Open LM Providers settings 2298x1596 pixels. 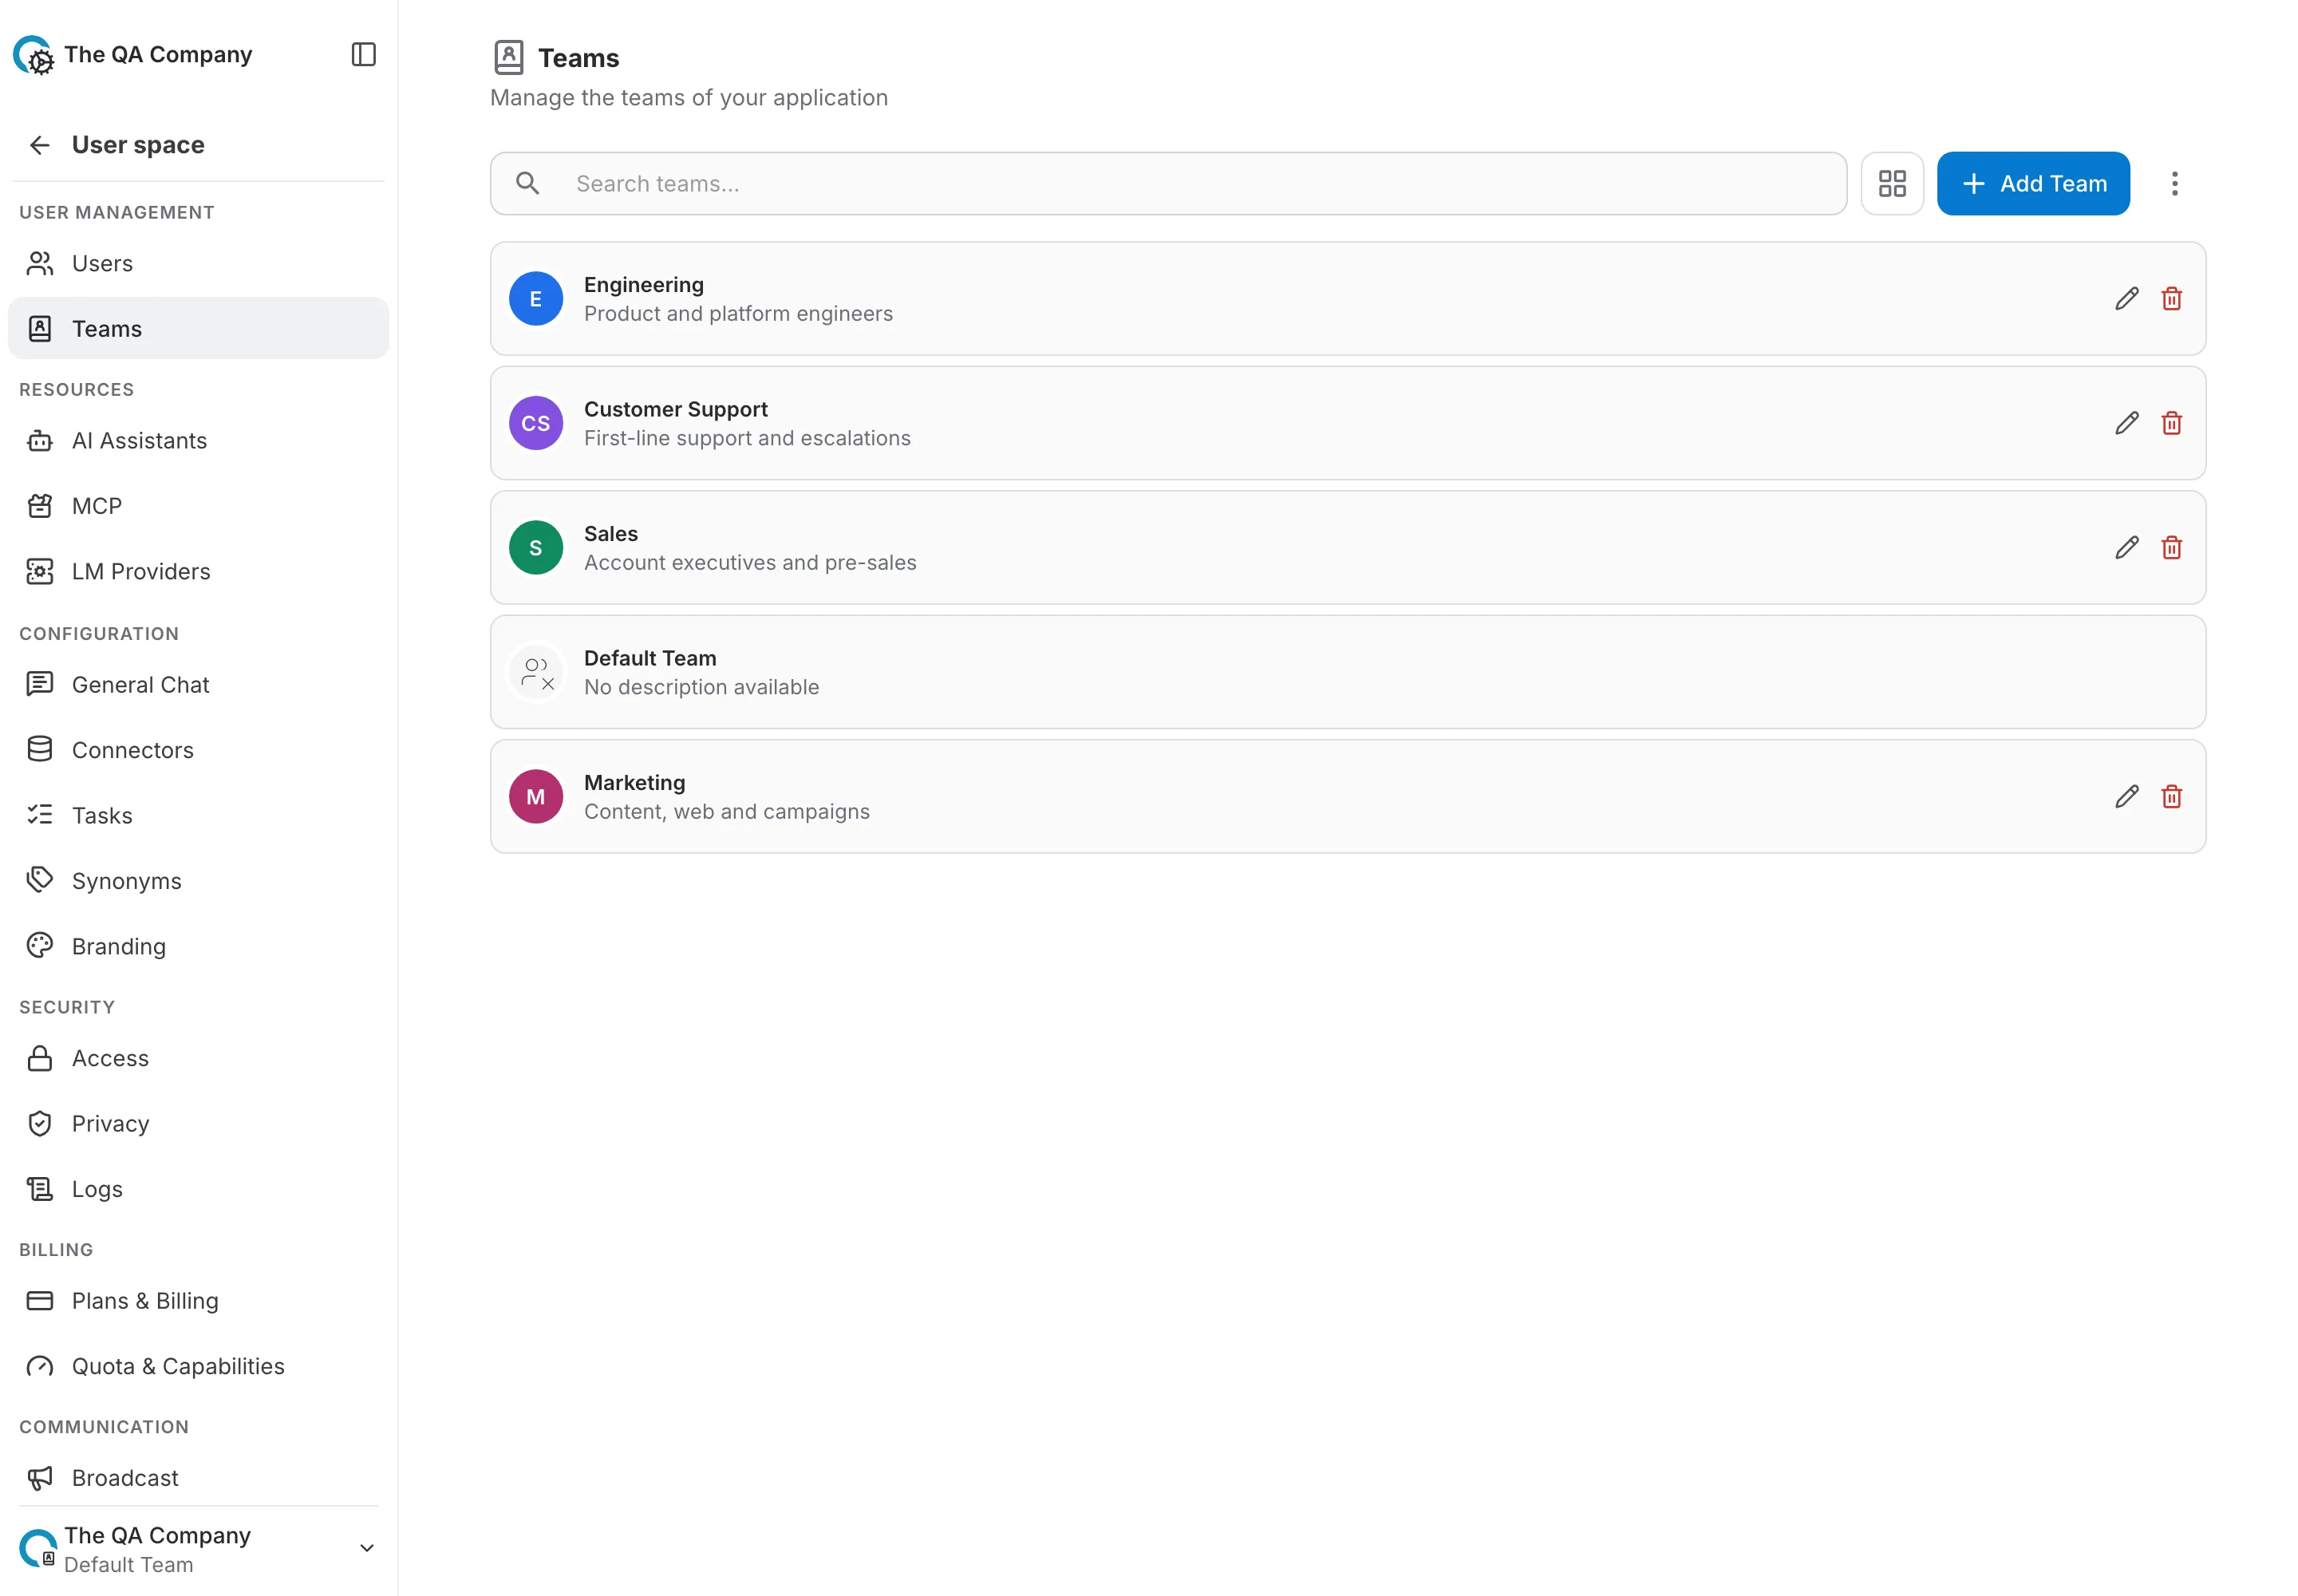click(x=198, y=571)
